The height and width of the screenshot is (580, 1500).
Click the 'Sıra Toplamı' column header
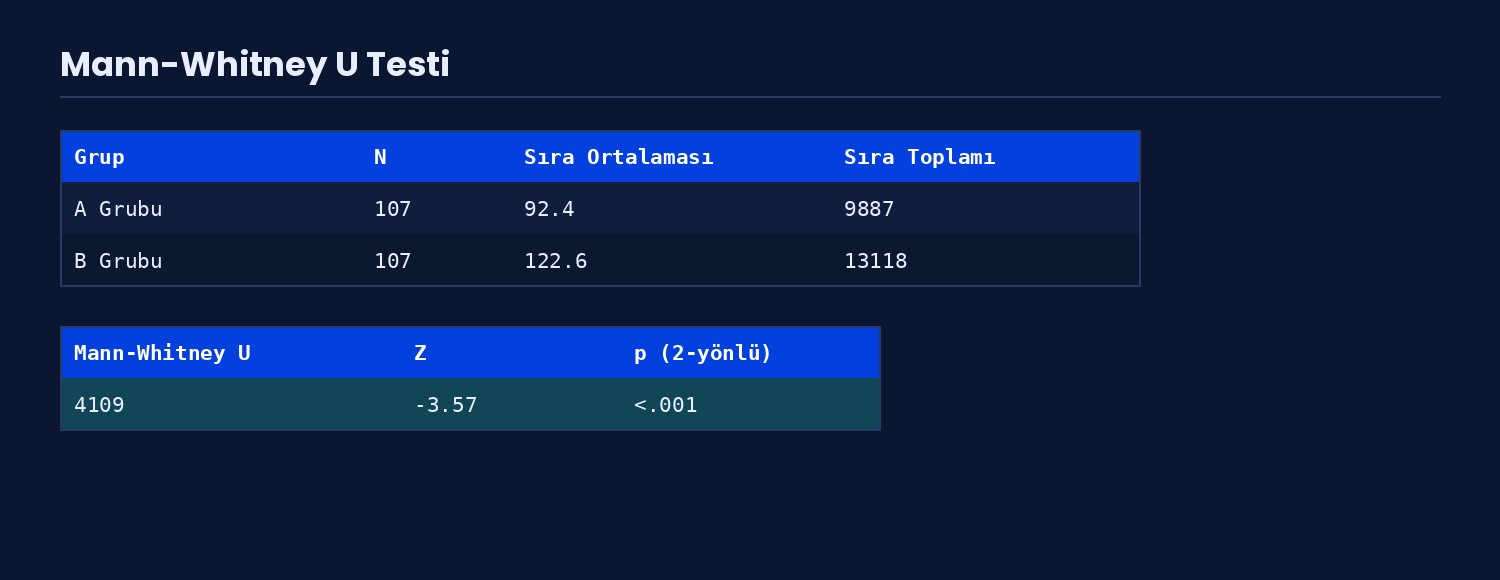[x=920, y=157]
